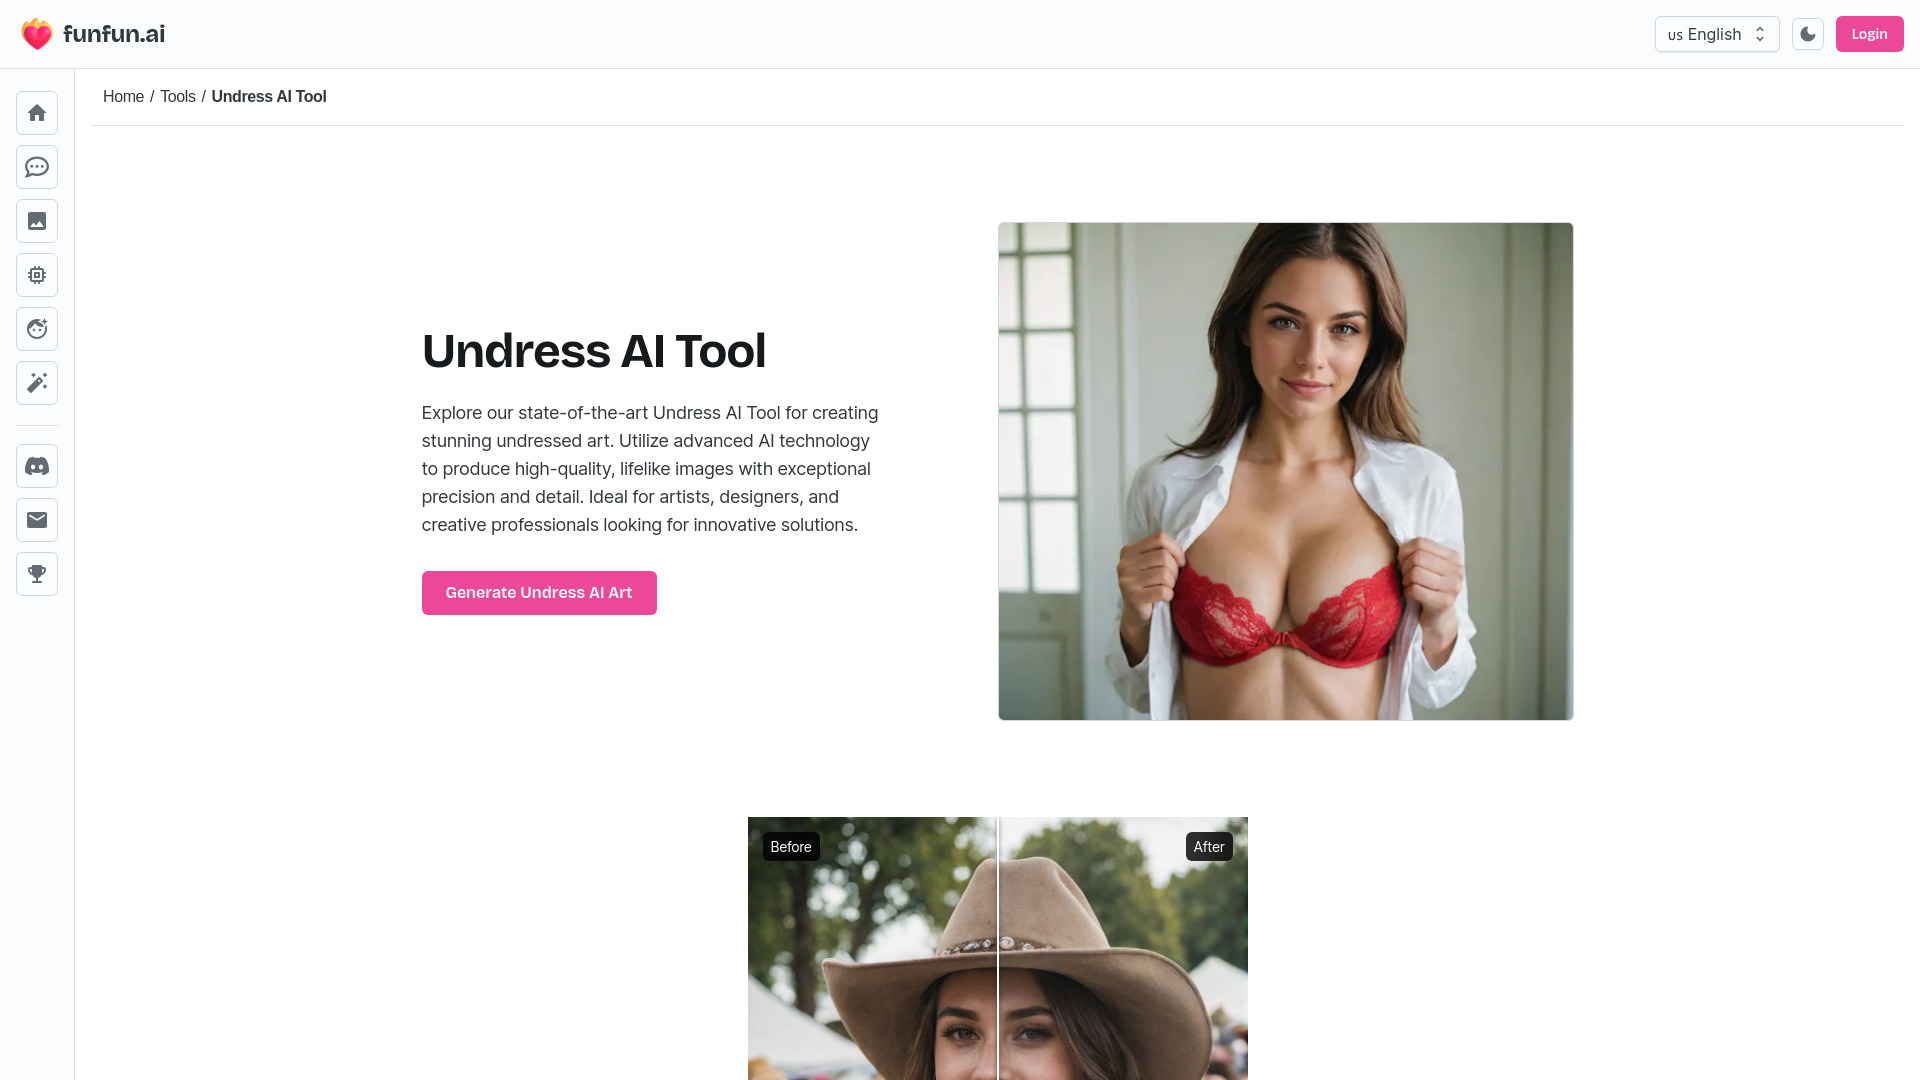Enable the emoji/reaction sidebar icon
This screenshot has height=1080, width=1920.
(x=37, y=328)
